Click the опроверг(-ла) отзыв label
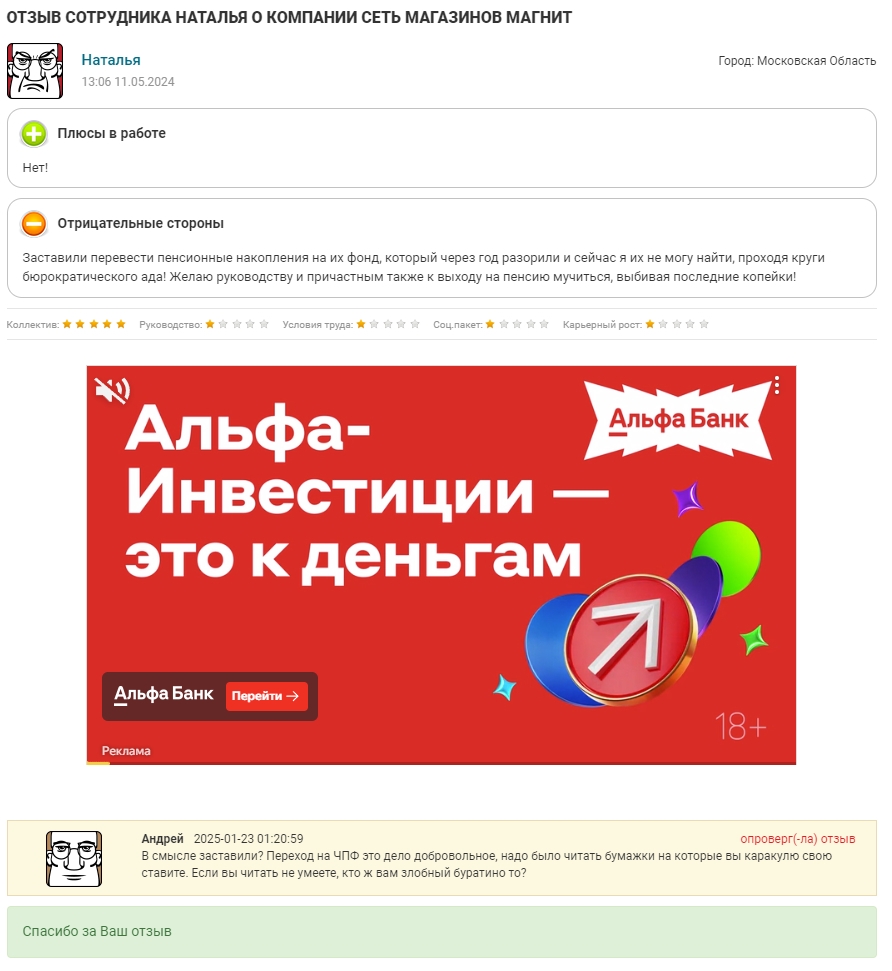The image size is (892, 971). point(797,838)
